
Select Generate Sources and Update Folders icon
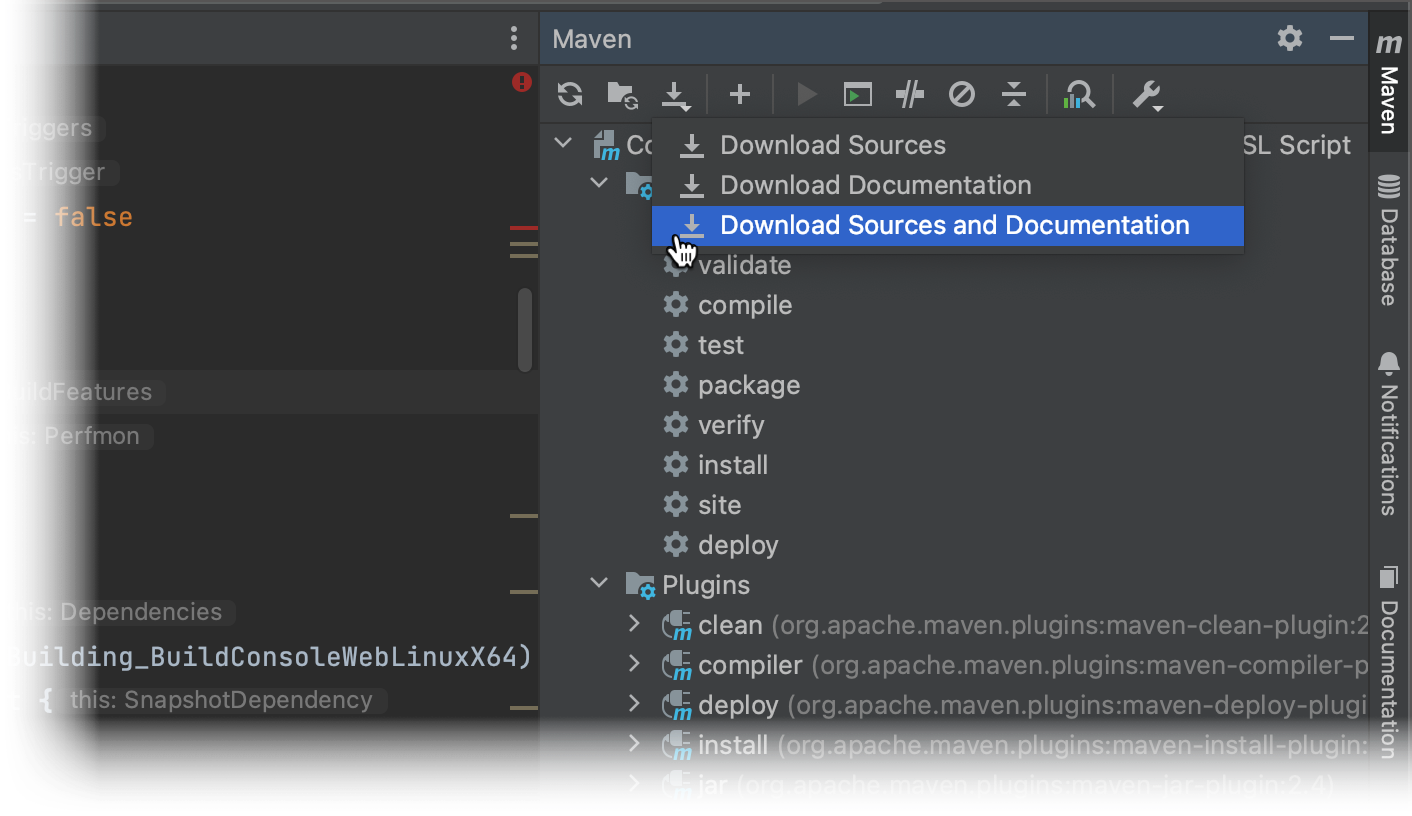(622, 94)
